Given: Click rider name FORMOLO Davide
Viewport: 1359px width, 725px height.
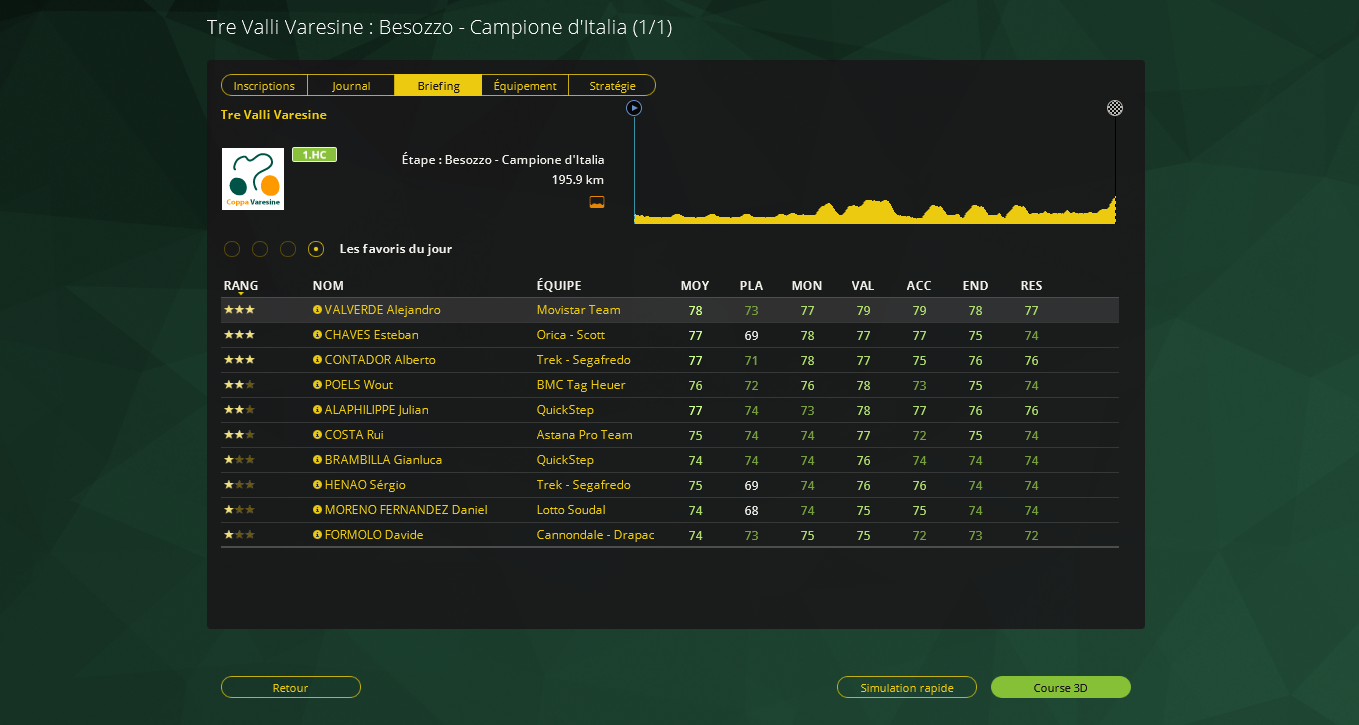Looking at the screenshot, I should point(374,535).
